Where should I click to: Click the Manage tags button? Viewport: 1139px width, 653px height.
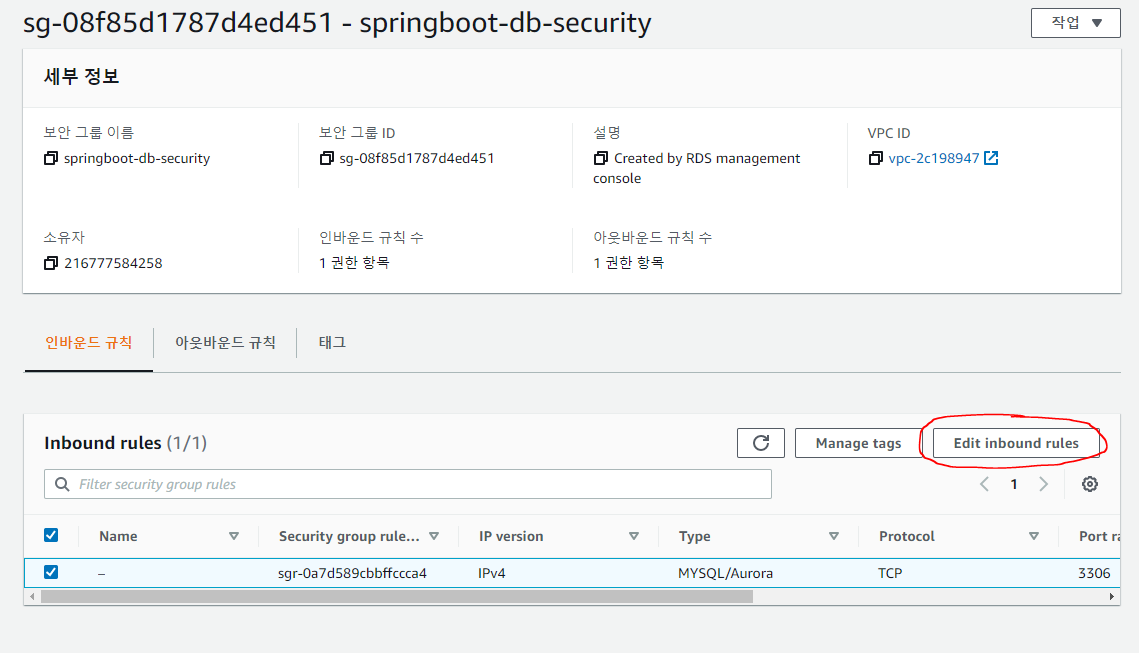click(x=858, y=443)
